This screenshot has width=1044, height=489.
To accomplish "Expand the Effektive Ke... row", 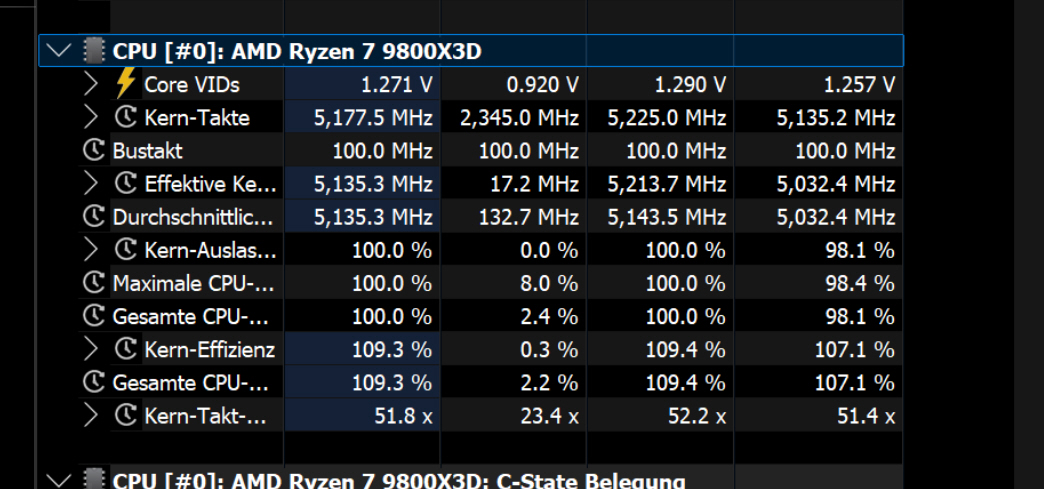I will tap(91, 183).
